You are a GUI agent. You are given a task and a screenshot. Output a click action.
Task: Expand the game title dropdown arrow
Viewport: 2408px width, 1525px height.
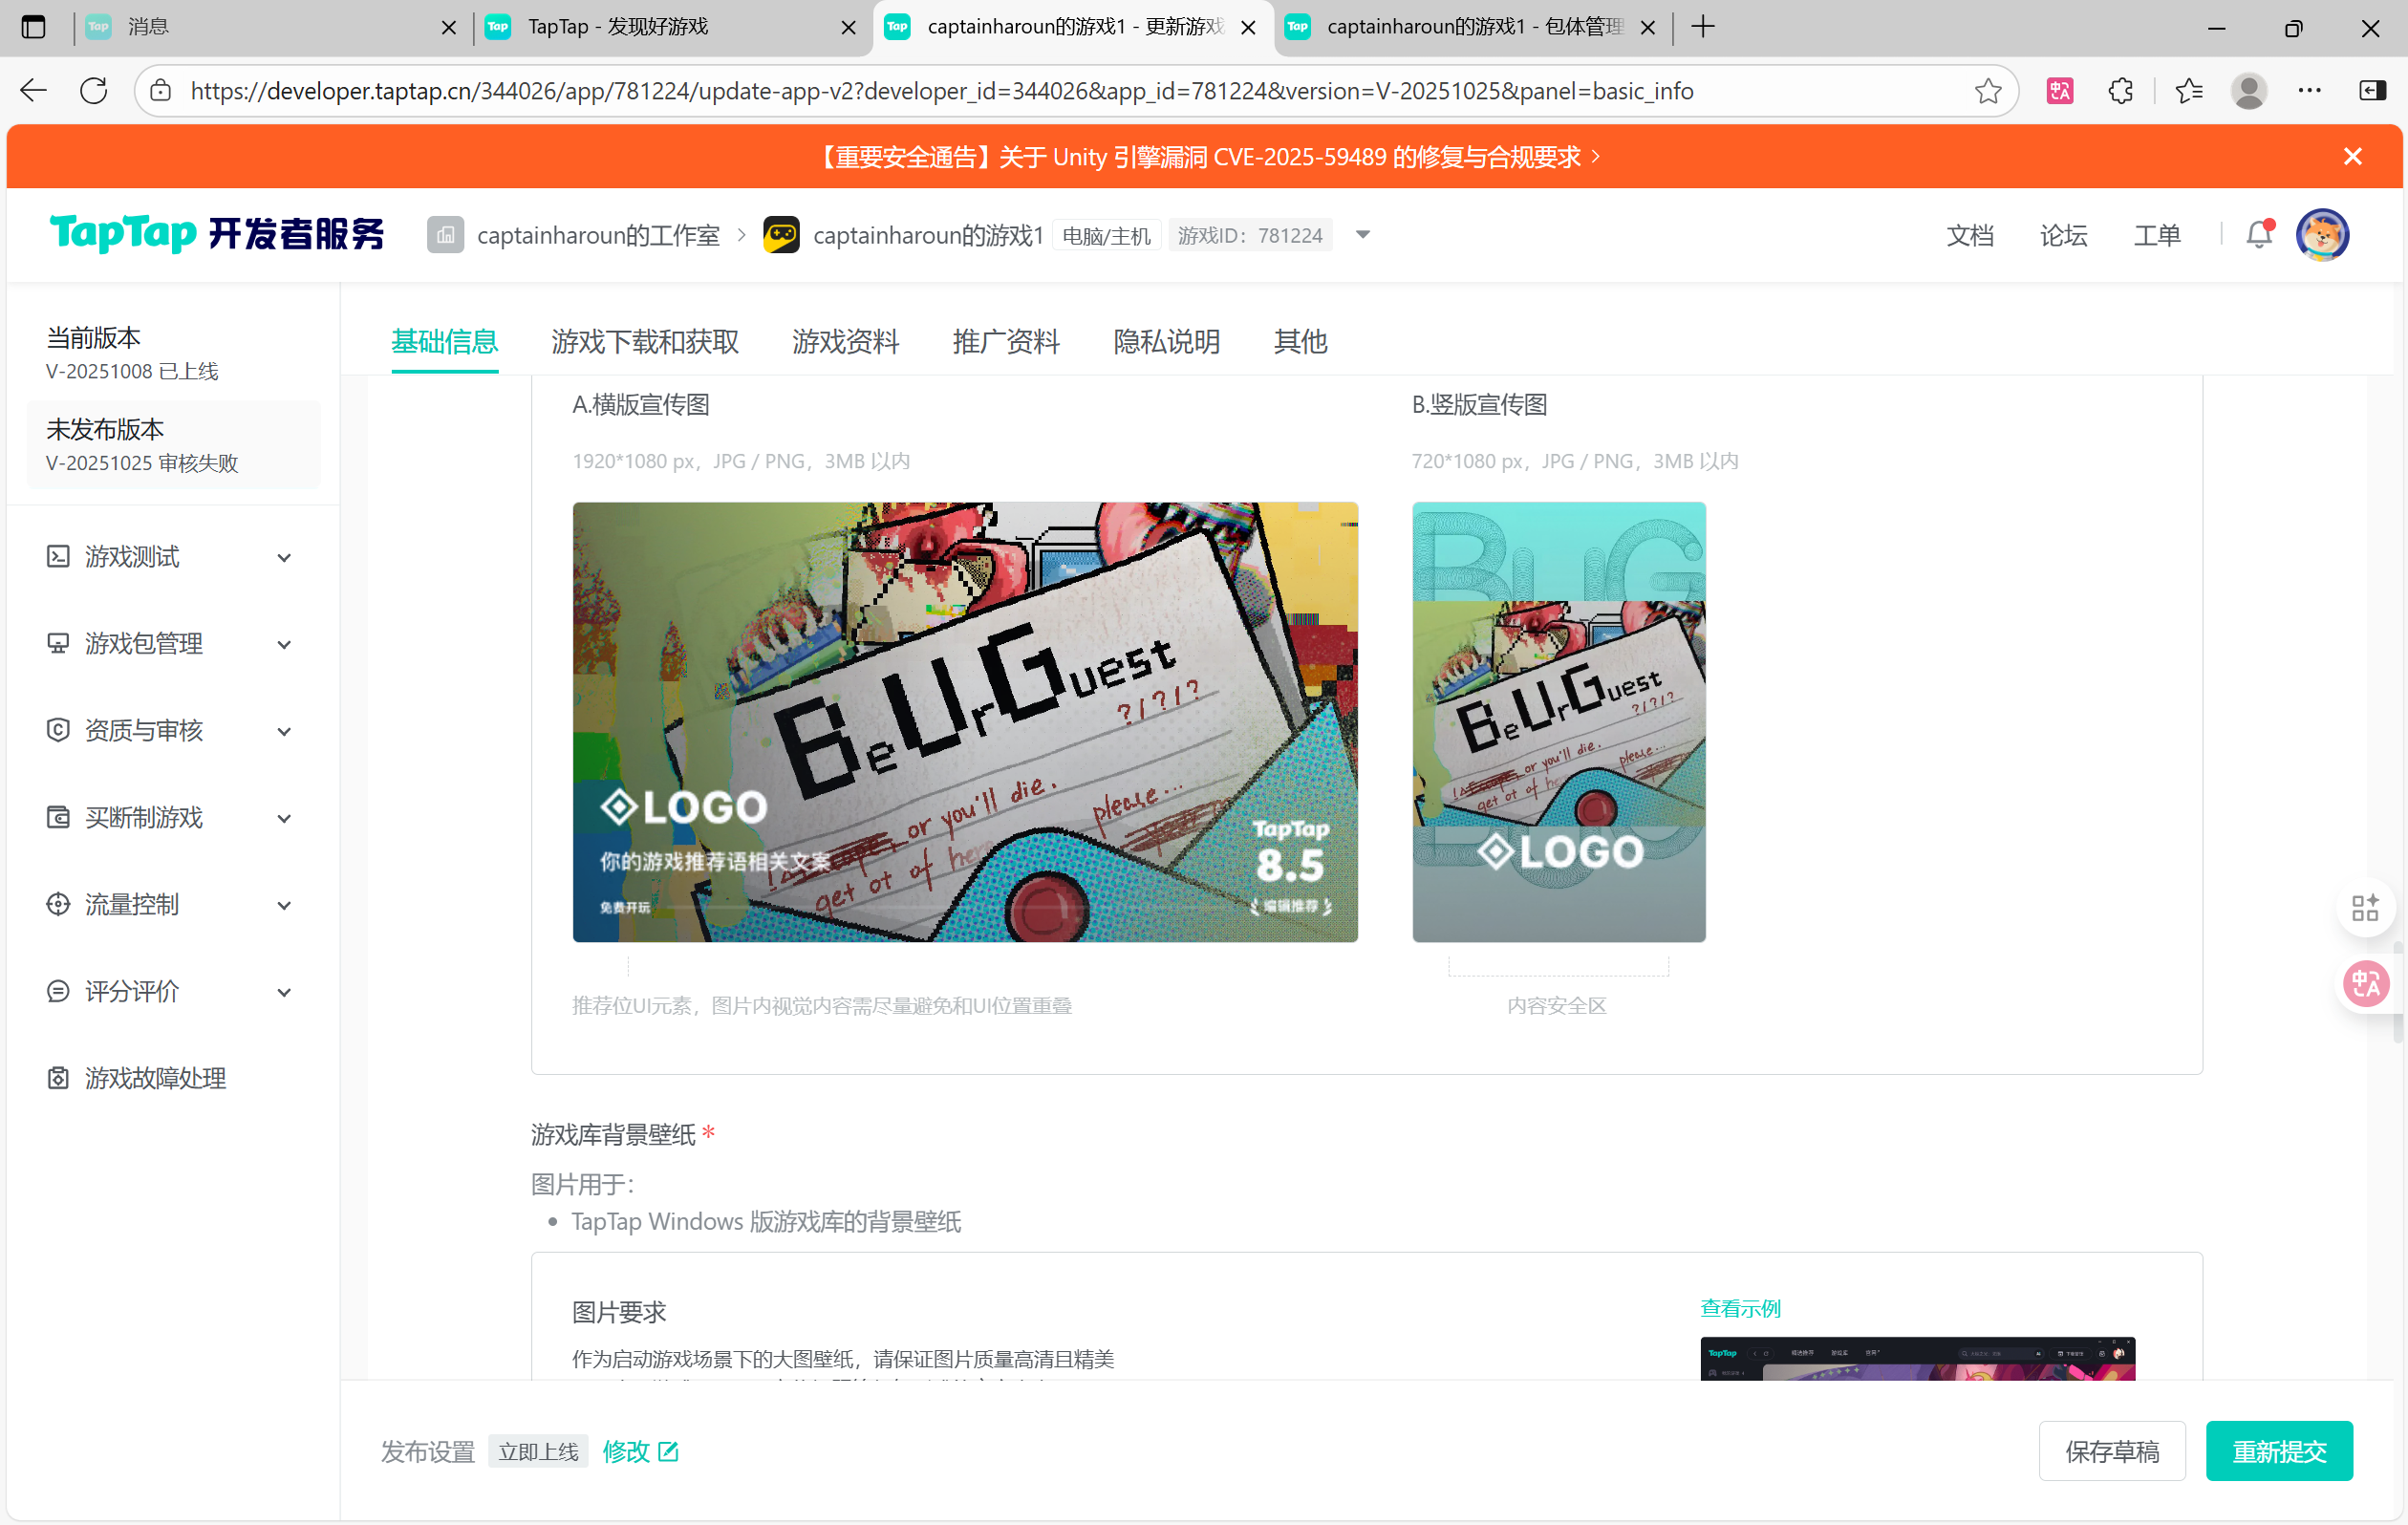[x=1362, y=235]
